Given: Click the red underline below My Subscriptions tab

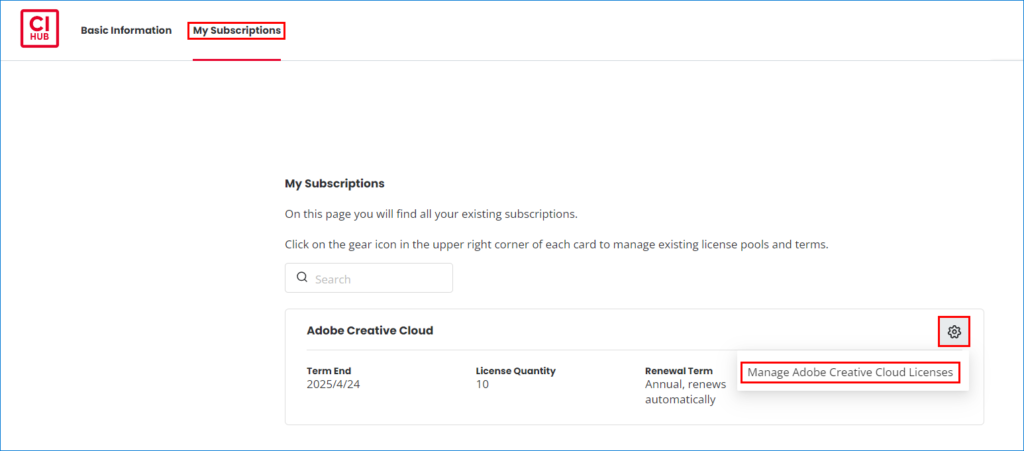Looking at the screenshot, I should pos(236,59).
